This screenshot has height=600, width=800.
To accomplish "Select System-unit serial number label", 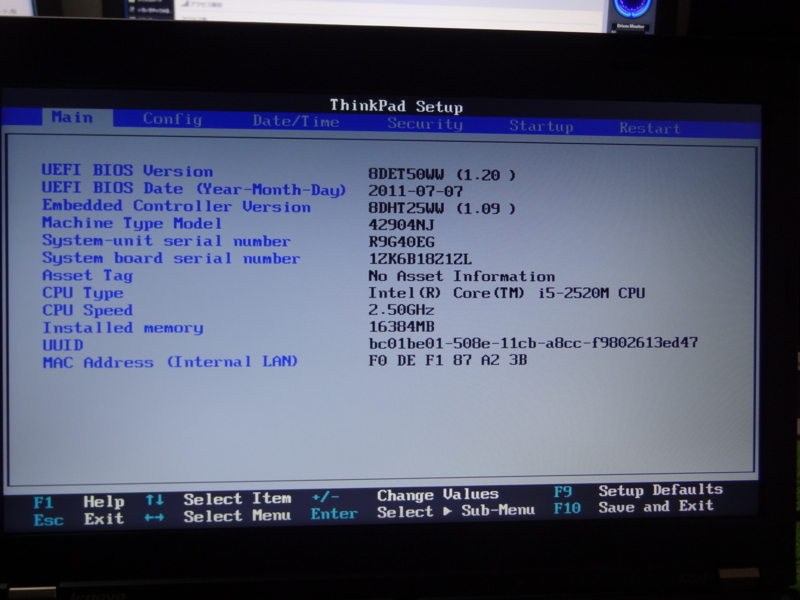I will [x=166, y=240].
